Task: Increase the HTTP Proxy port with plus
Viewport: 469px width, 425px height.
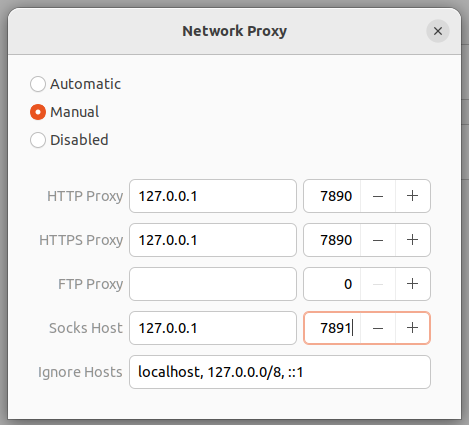Action: tap(412, 196)
